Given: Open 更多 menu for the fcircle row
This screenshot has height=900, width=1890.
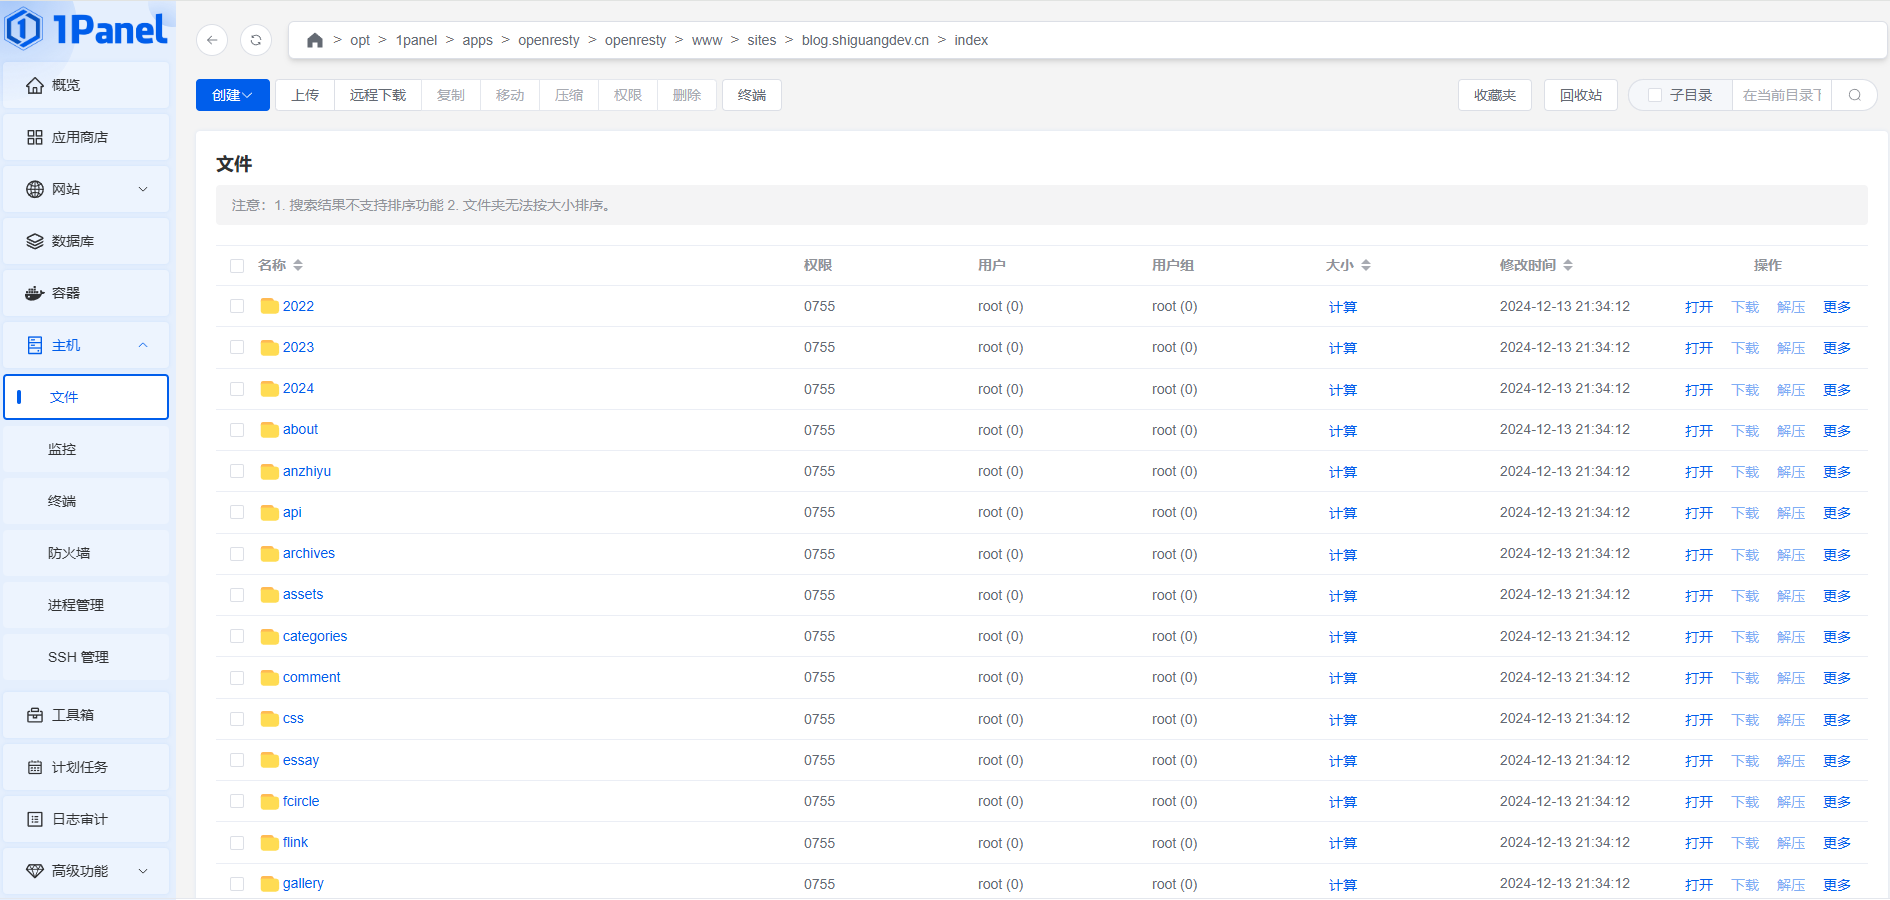Looking at the screenshot, I should [x=1837, y=802].
